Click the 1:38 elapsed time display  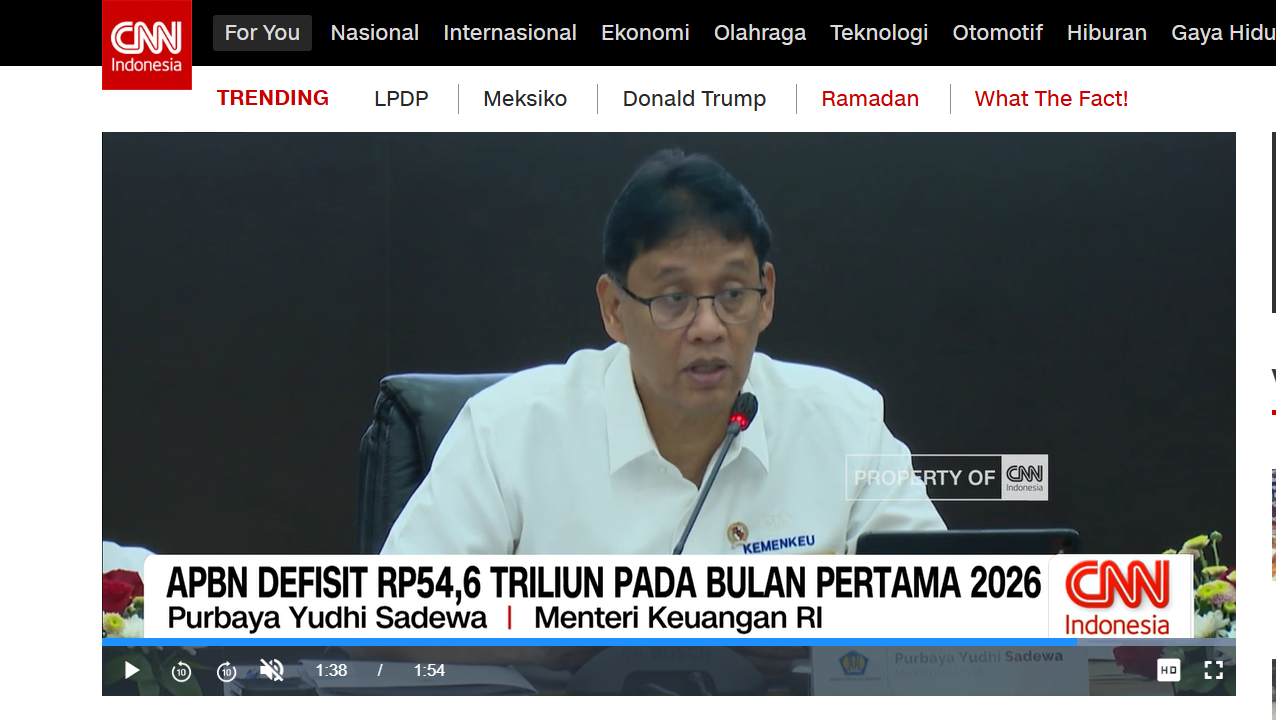tap(331, 671)
